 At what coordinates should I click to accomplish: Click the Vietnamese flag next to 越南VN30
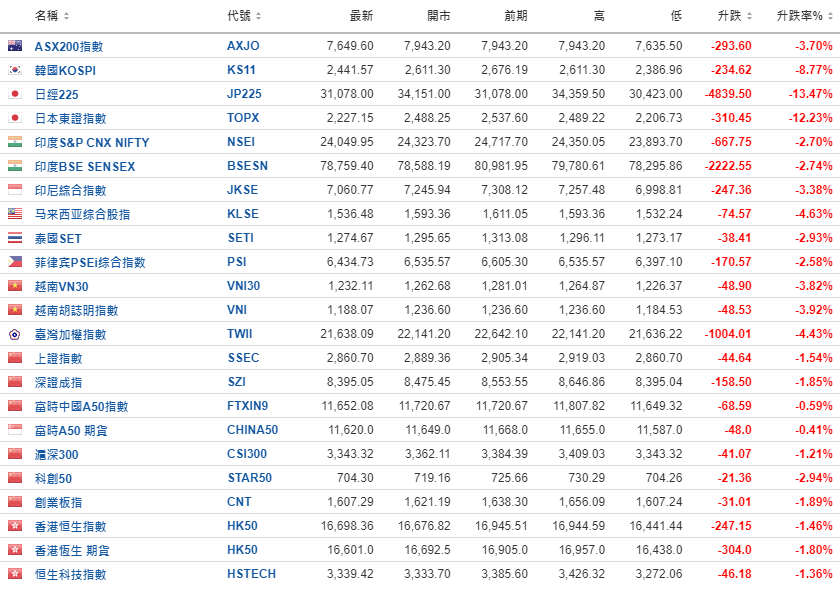pyautogui.click(x=15, y=286)
